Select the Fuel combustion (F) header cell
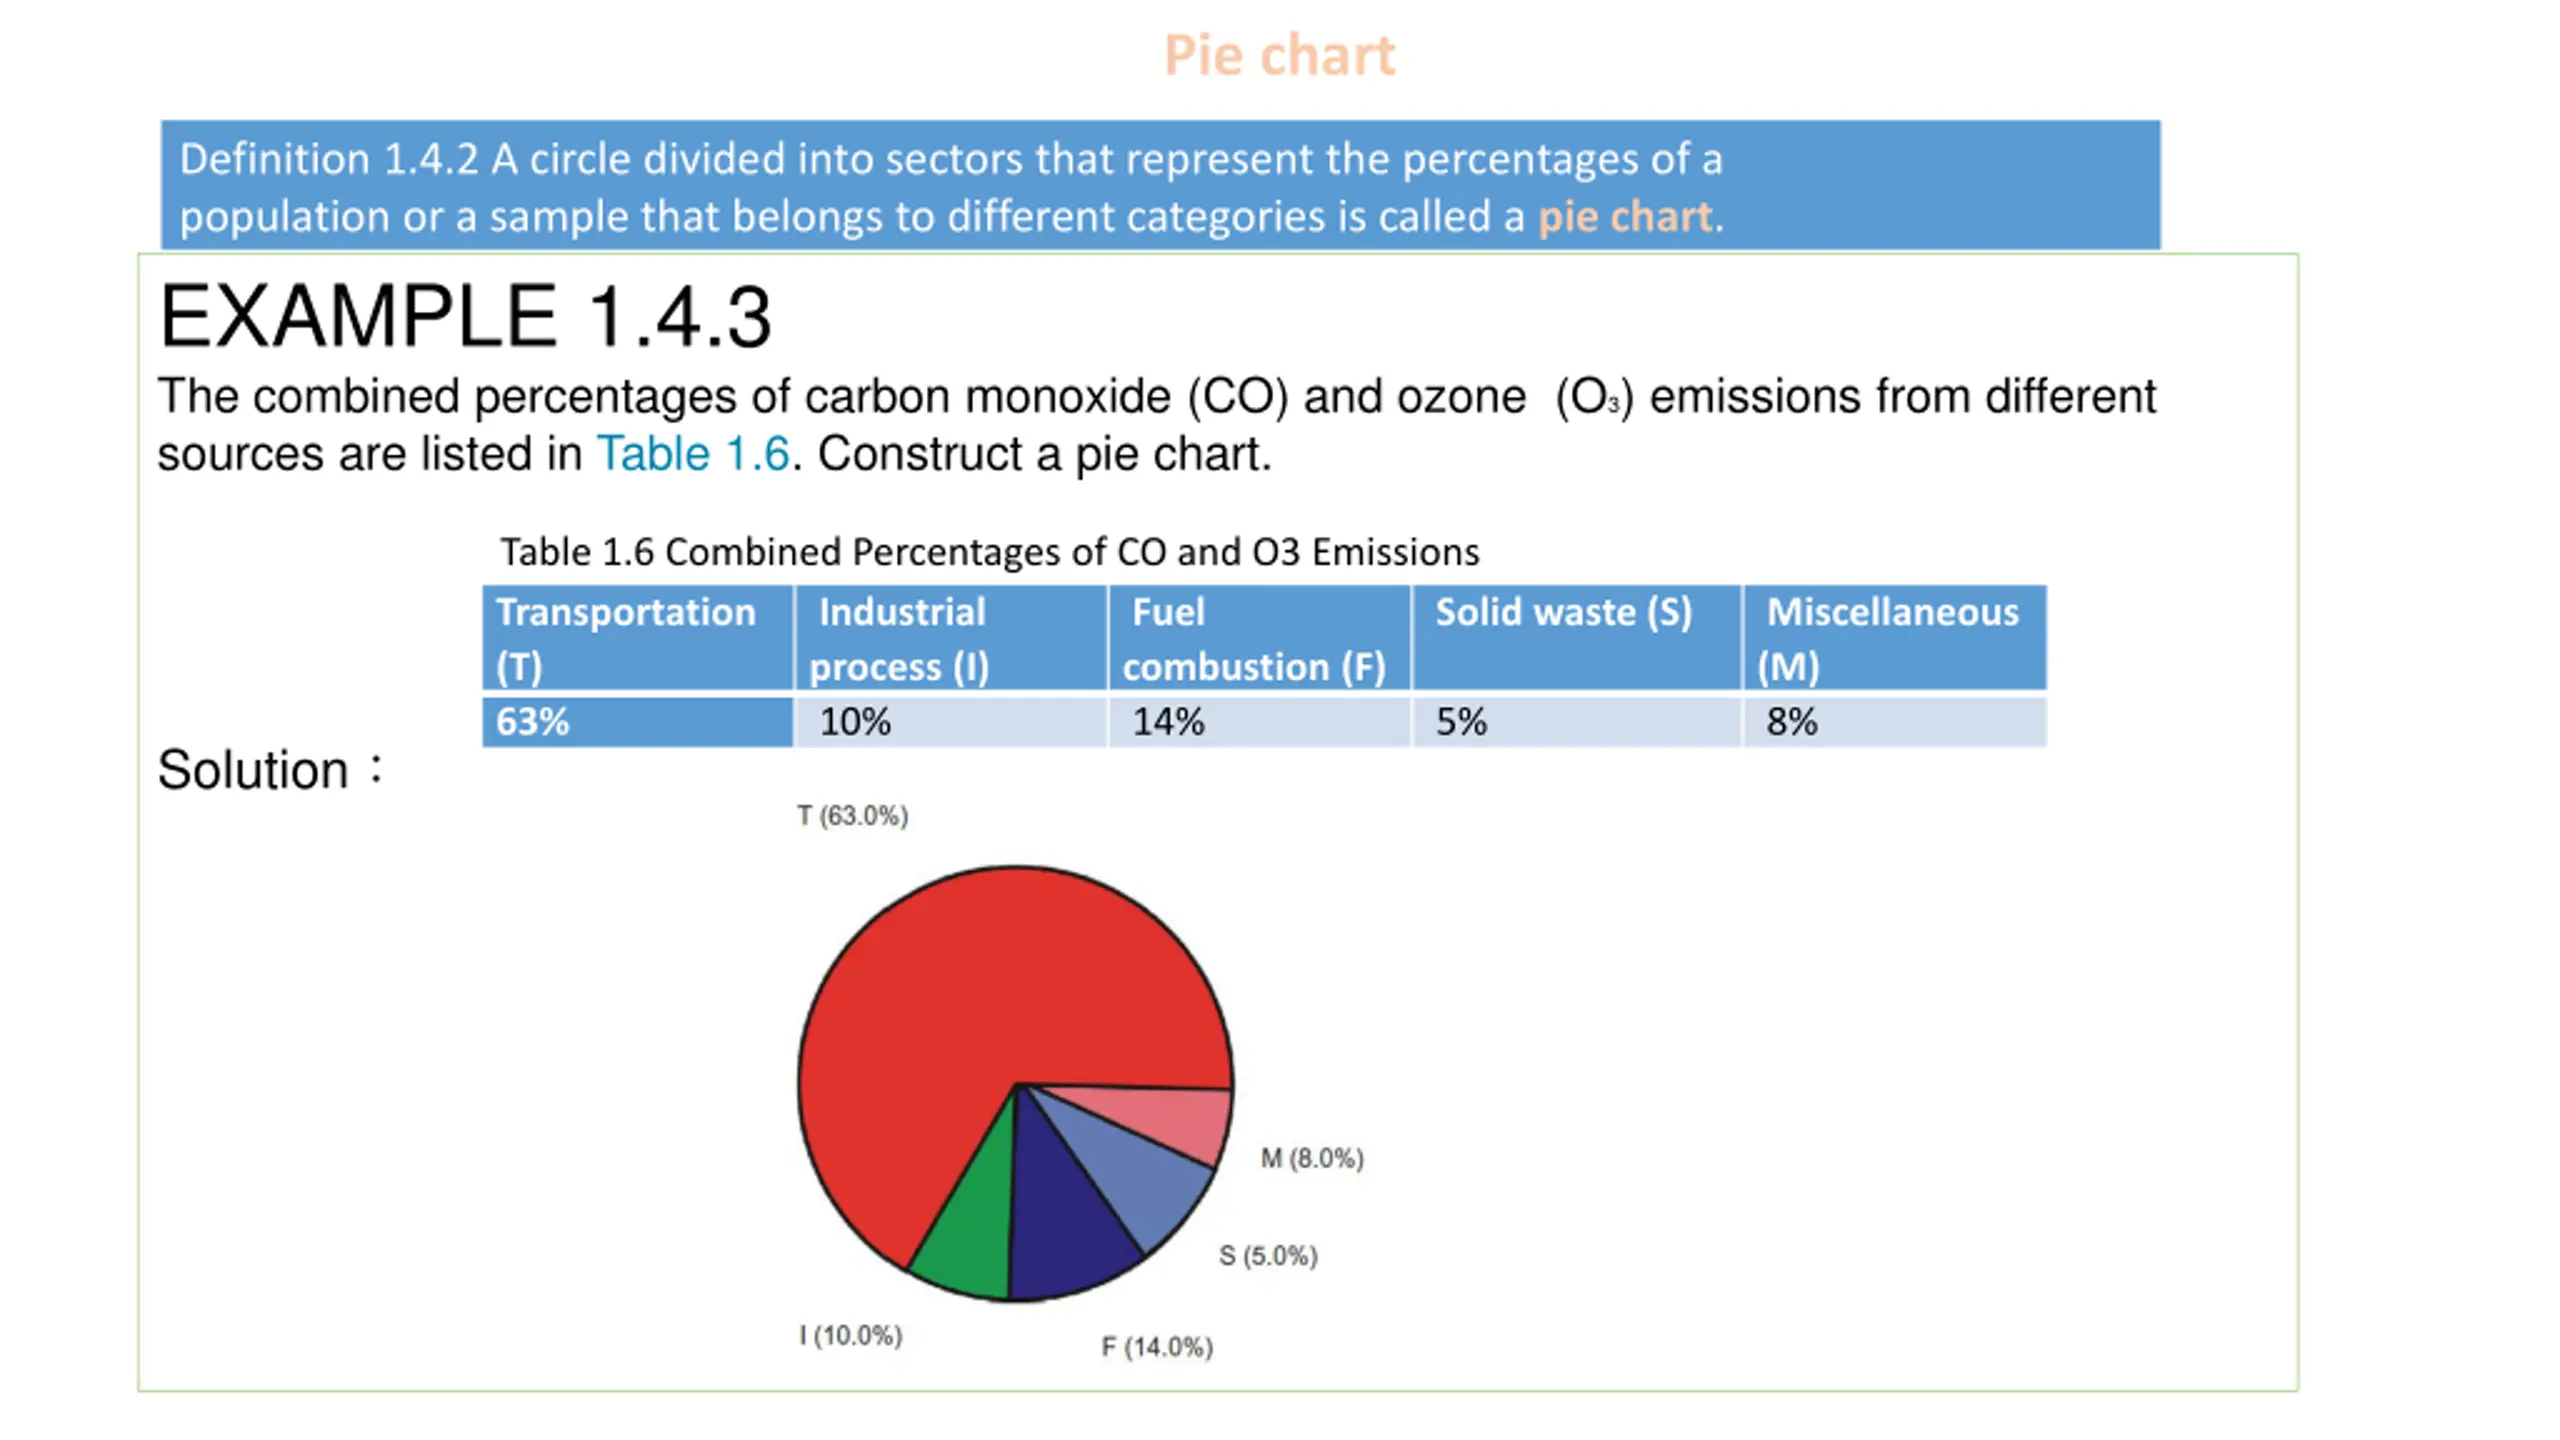The image size is (2560, 1440). point(1258,638)
